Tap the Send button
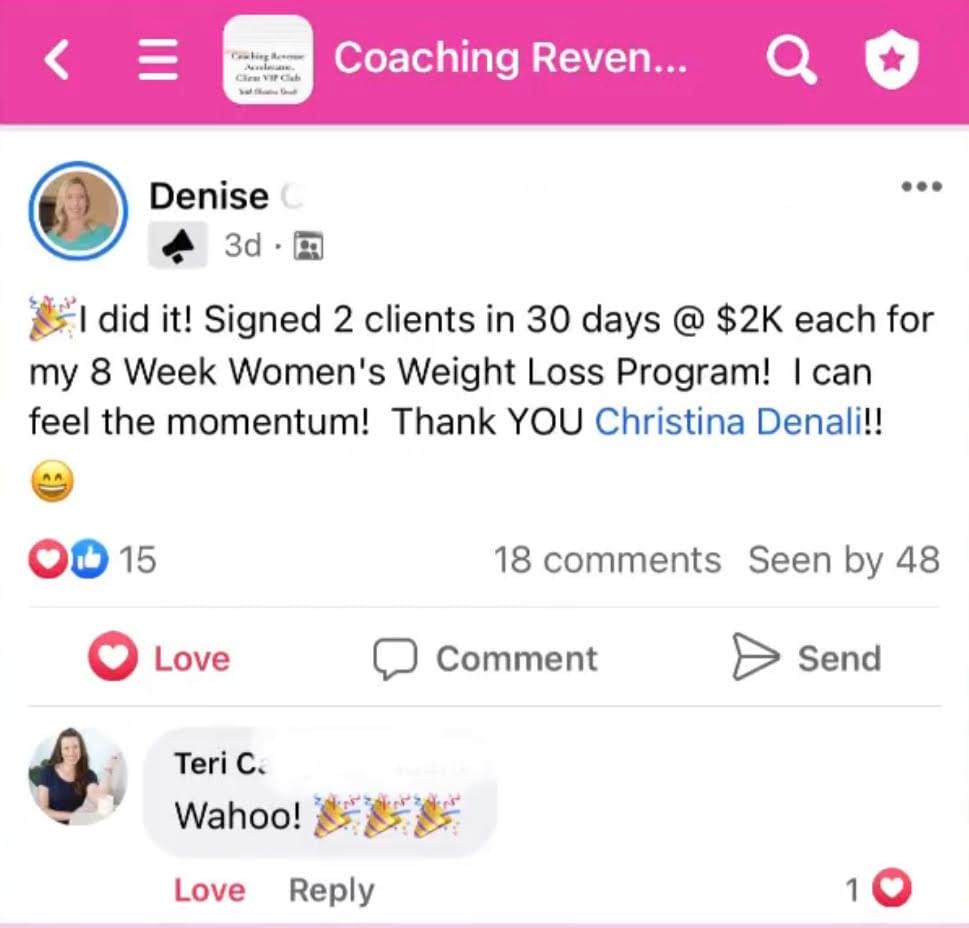The width and height of the screenshot is (969, 928). click(806, 657)
